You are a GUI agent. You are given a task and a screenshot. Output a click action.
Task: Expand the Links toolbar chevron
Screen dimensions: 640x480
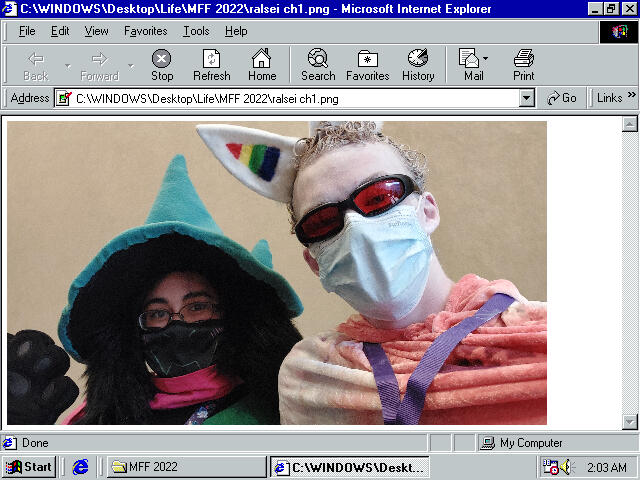click(631, 97)
